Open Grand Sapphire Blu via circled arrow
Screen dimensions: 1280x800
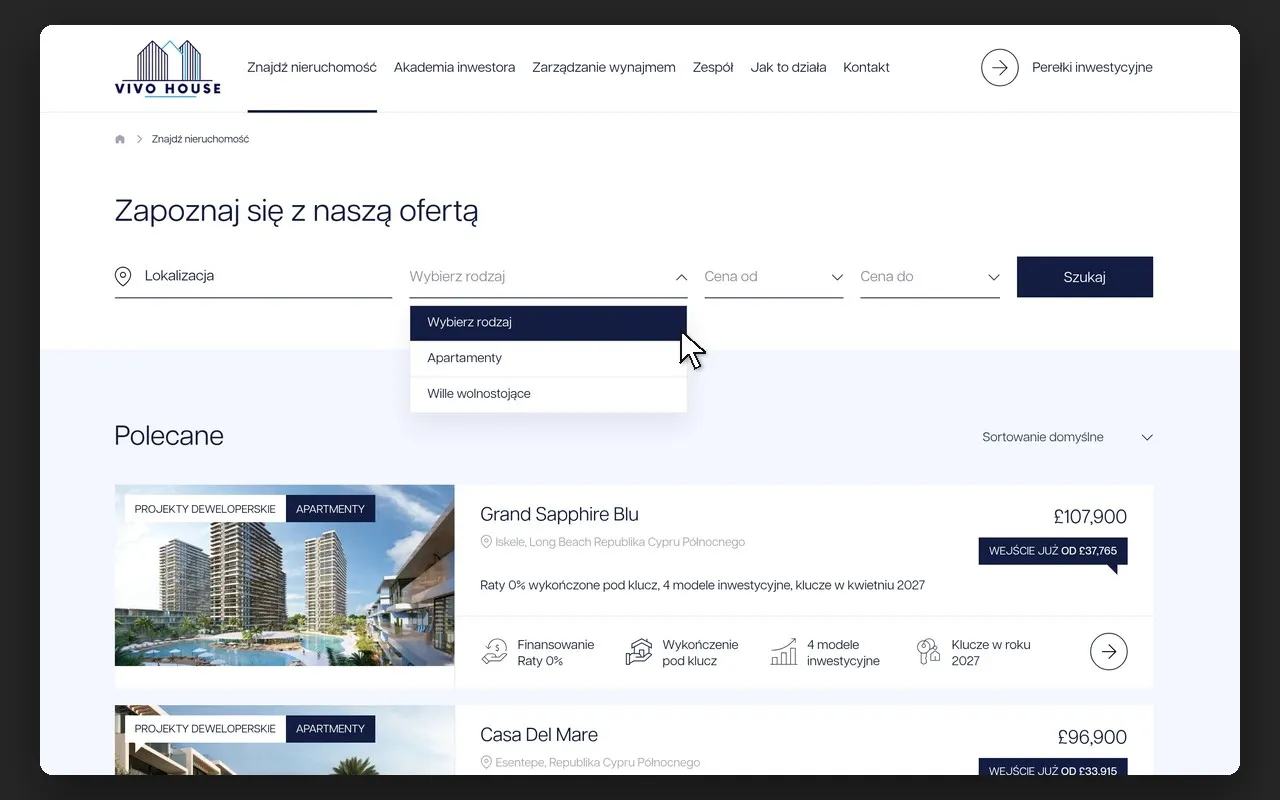(1108, 652)
